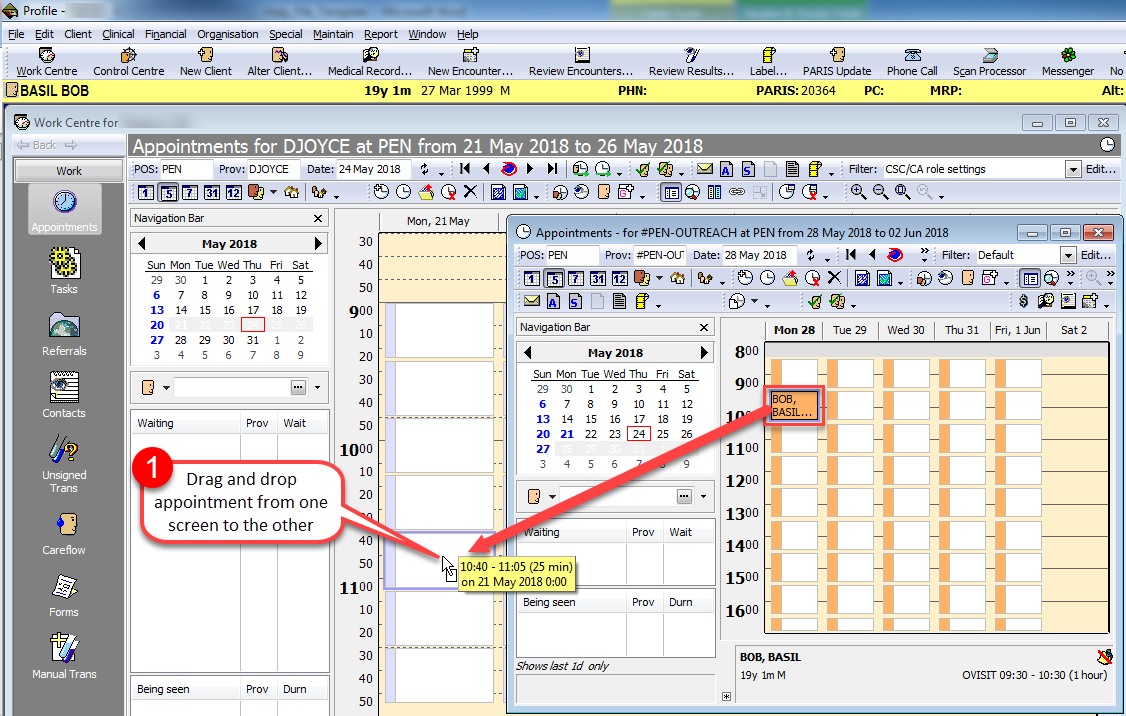Click the Phone Call toolbar icon
The height and width of the screenshot is (716, 1126).
click(x=912, y=62)
